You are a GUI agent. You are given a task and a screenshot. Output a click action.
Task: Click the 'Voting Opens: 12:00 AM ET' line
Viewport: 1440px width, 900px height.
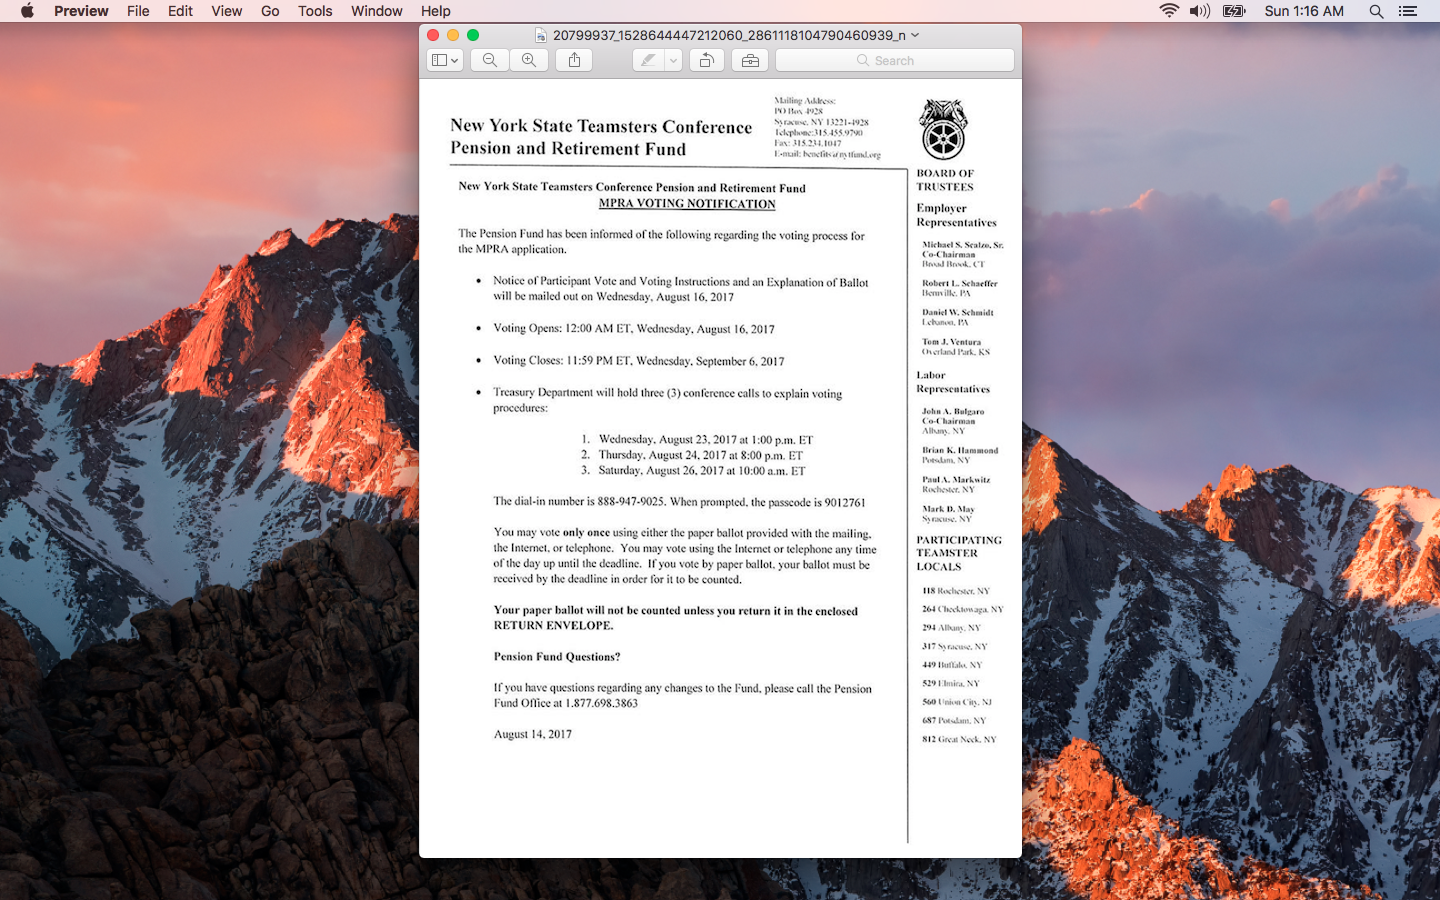click(634, 328)
